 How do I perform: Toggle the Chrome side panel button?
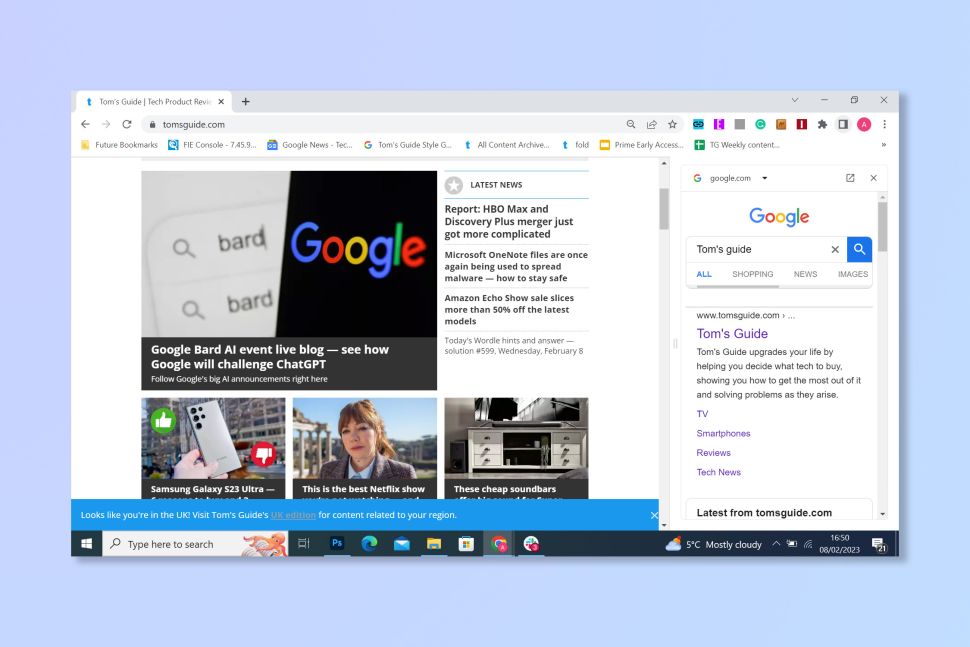[x=843, y=124]
